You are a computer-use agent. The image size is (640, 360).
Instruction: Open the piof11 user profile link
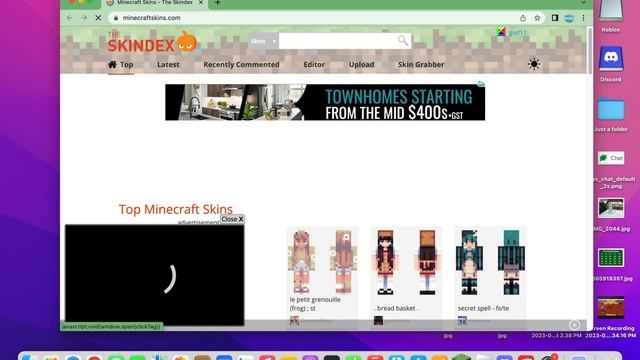[517, 32]
